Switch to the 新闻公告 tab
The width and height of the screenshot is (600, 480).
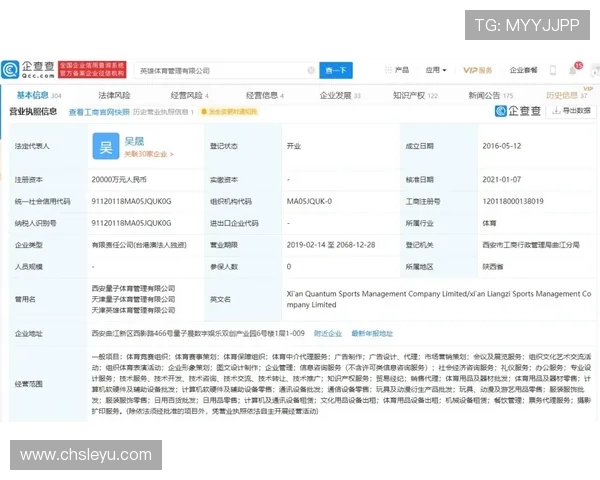pos(491,95)
